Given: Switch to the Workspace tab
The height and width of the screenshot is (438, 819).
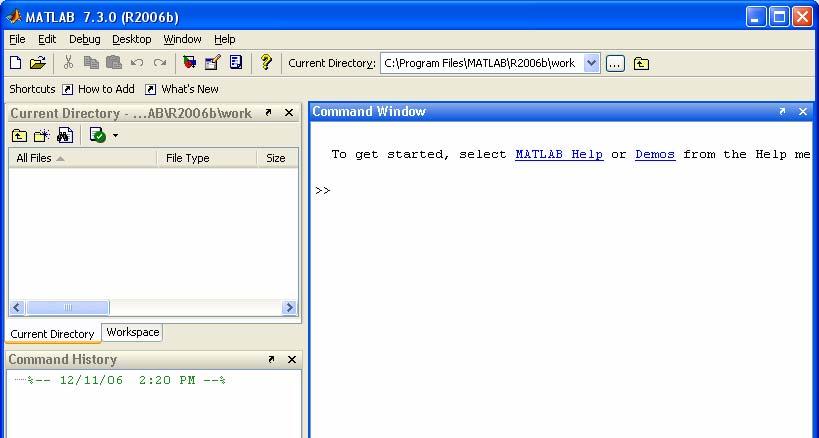Looking at the screenshot, I should click(x=133, y=332).
